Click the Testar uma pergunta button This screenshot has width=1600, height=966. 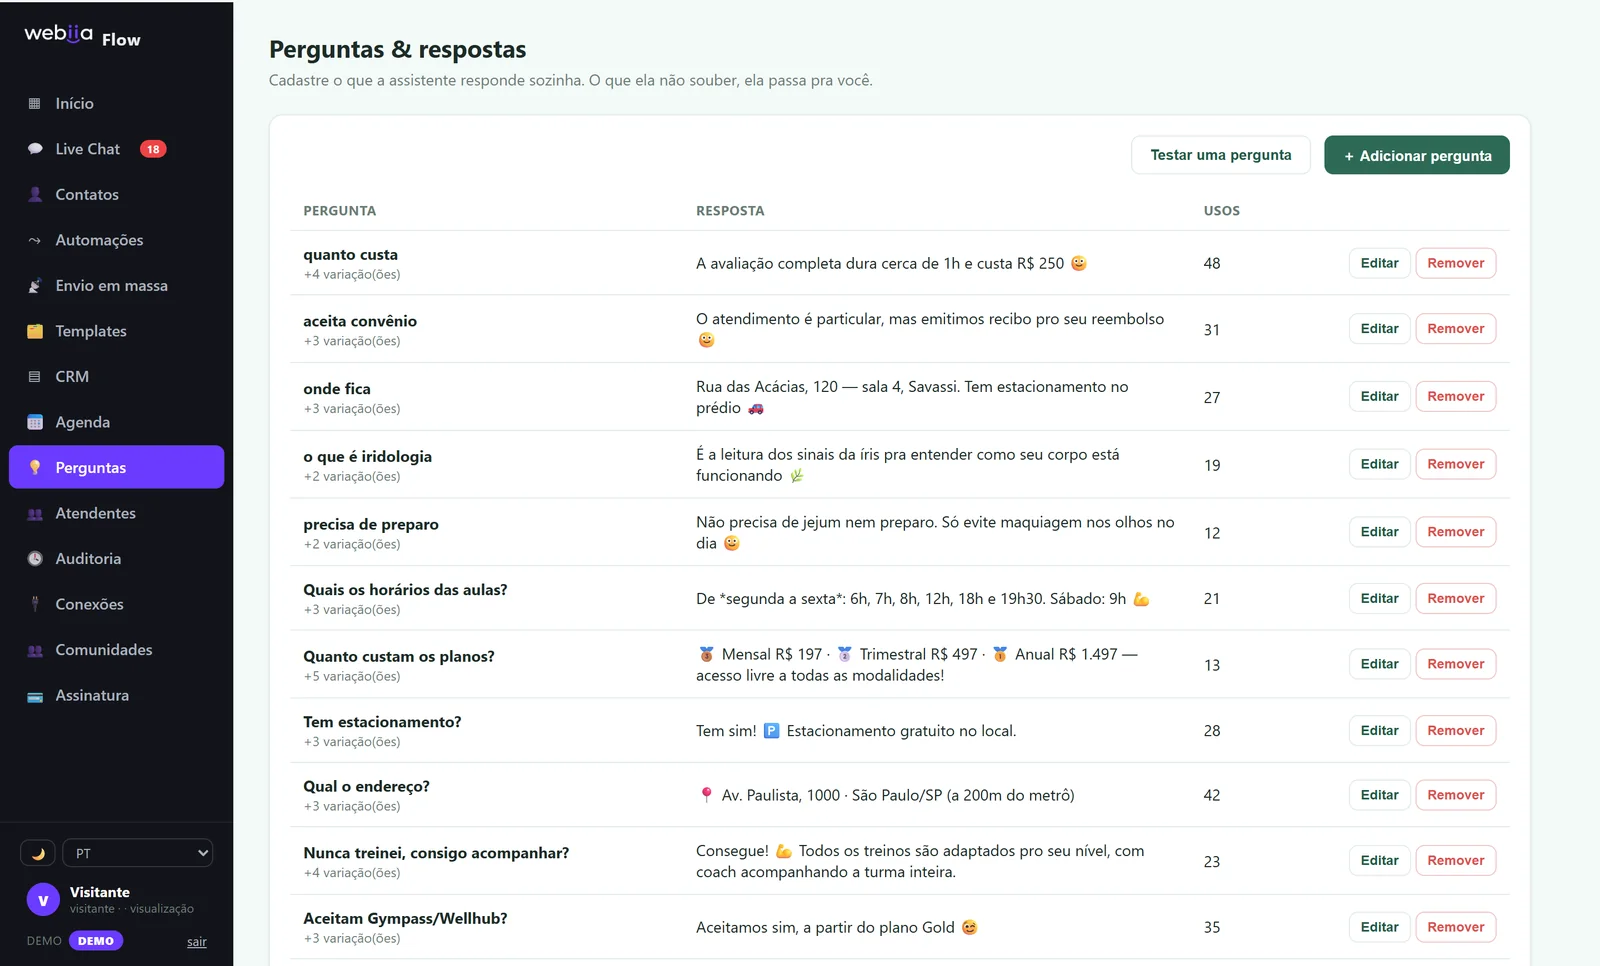1221,155
